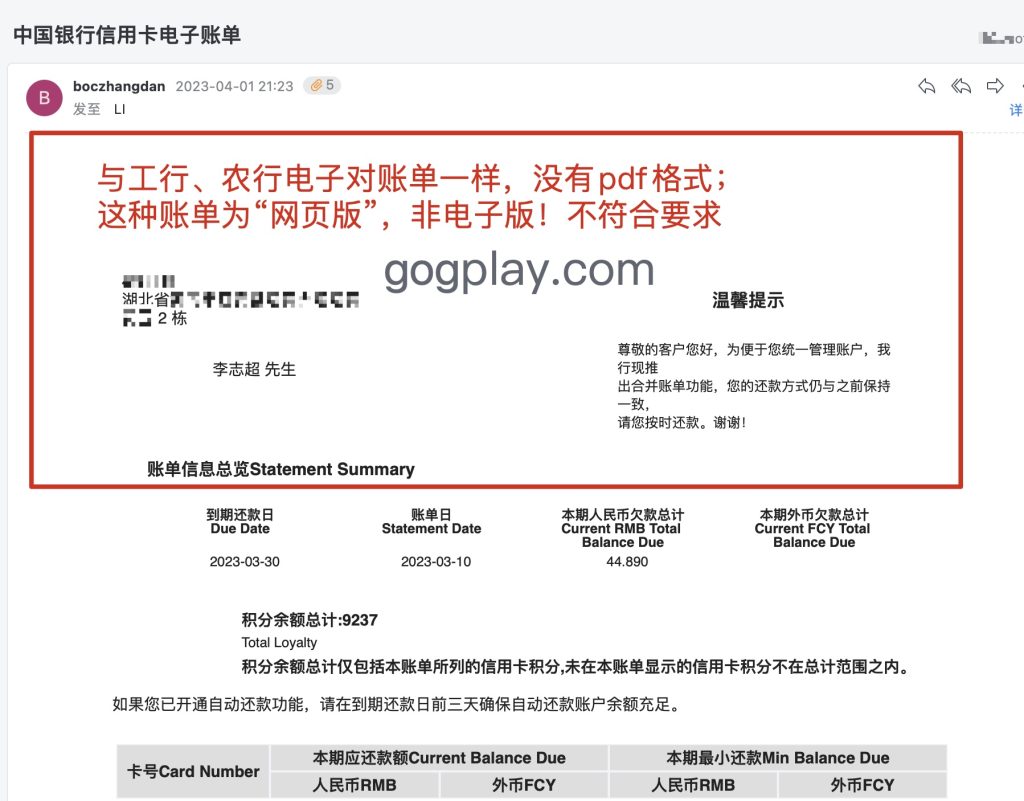Click the 卡号 Card Number table header

(x=193, y=771)
